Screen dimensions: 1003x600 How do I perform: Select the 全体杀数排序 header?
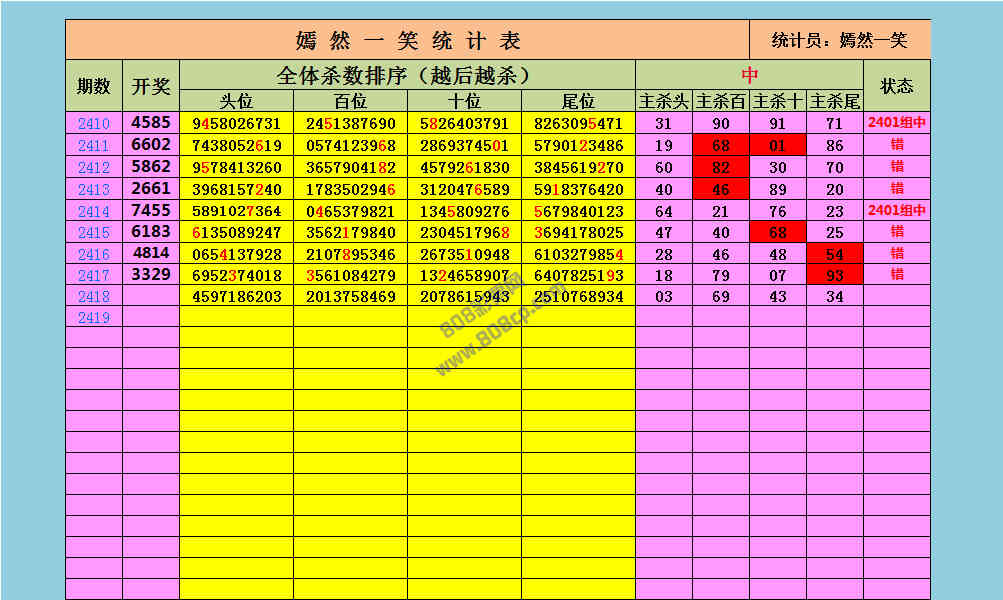407,75
